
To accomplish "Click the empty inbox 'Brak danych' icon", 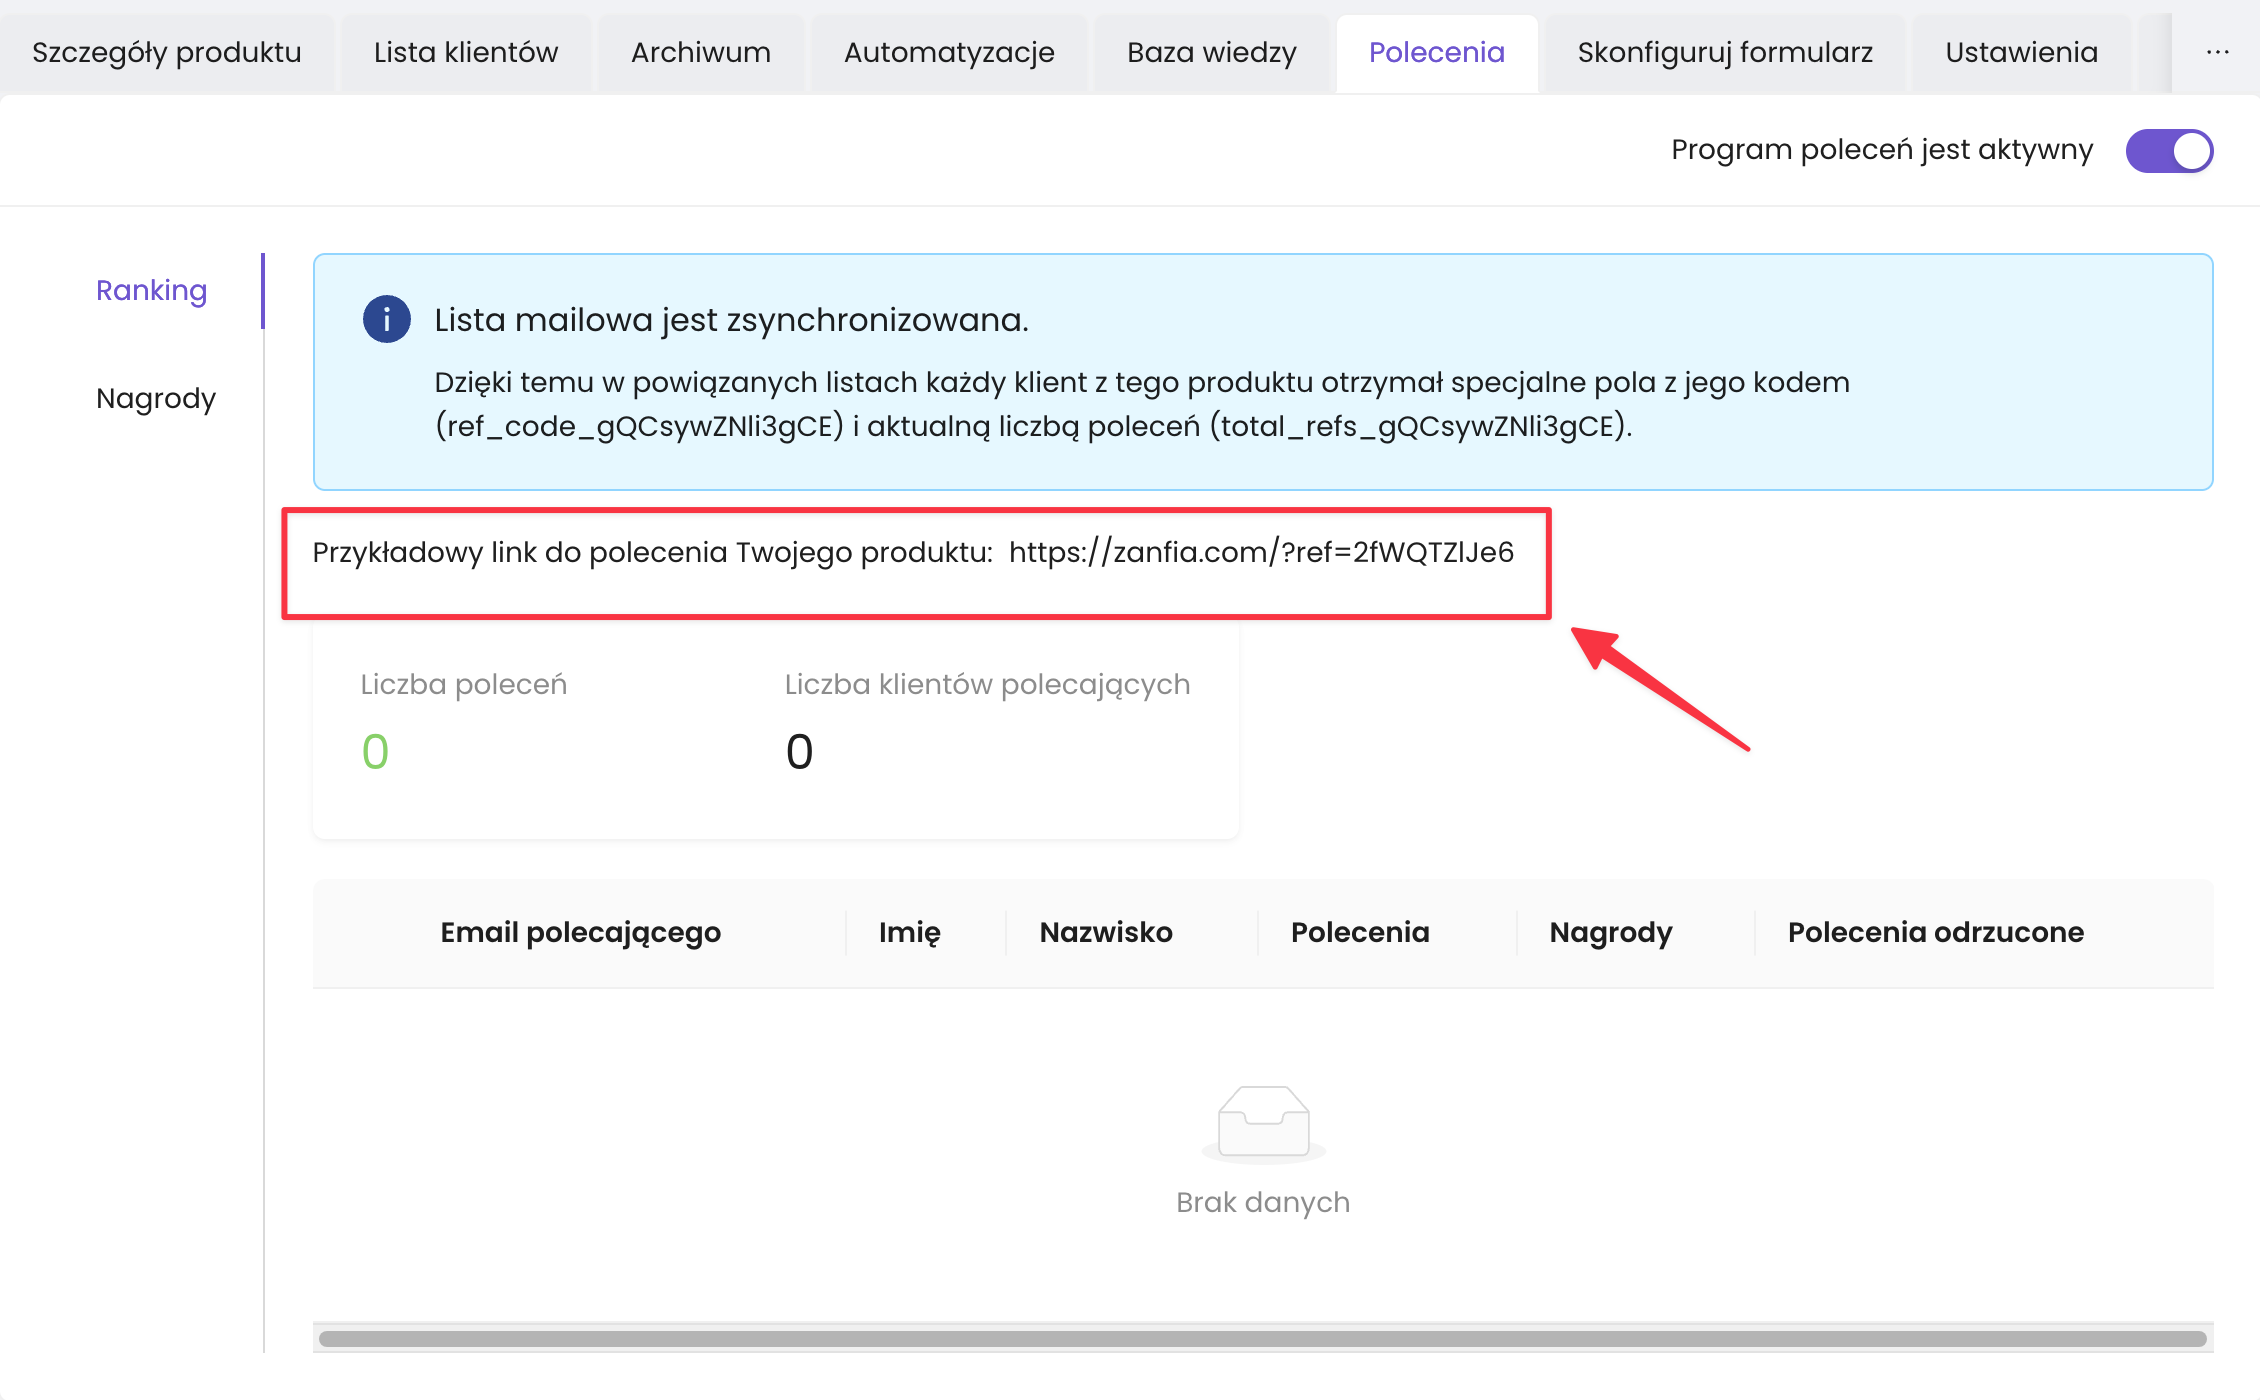I will 1263,1122.
